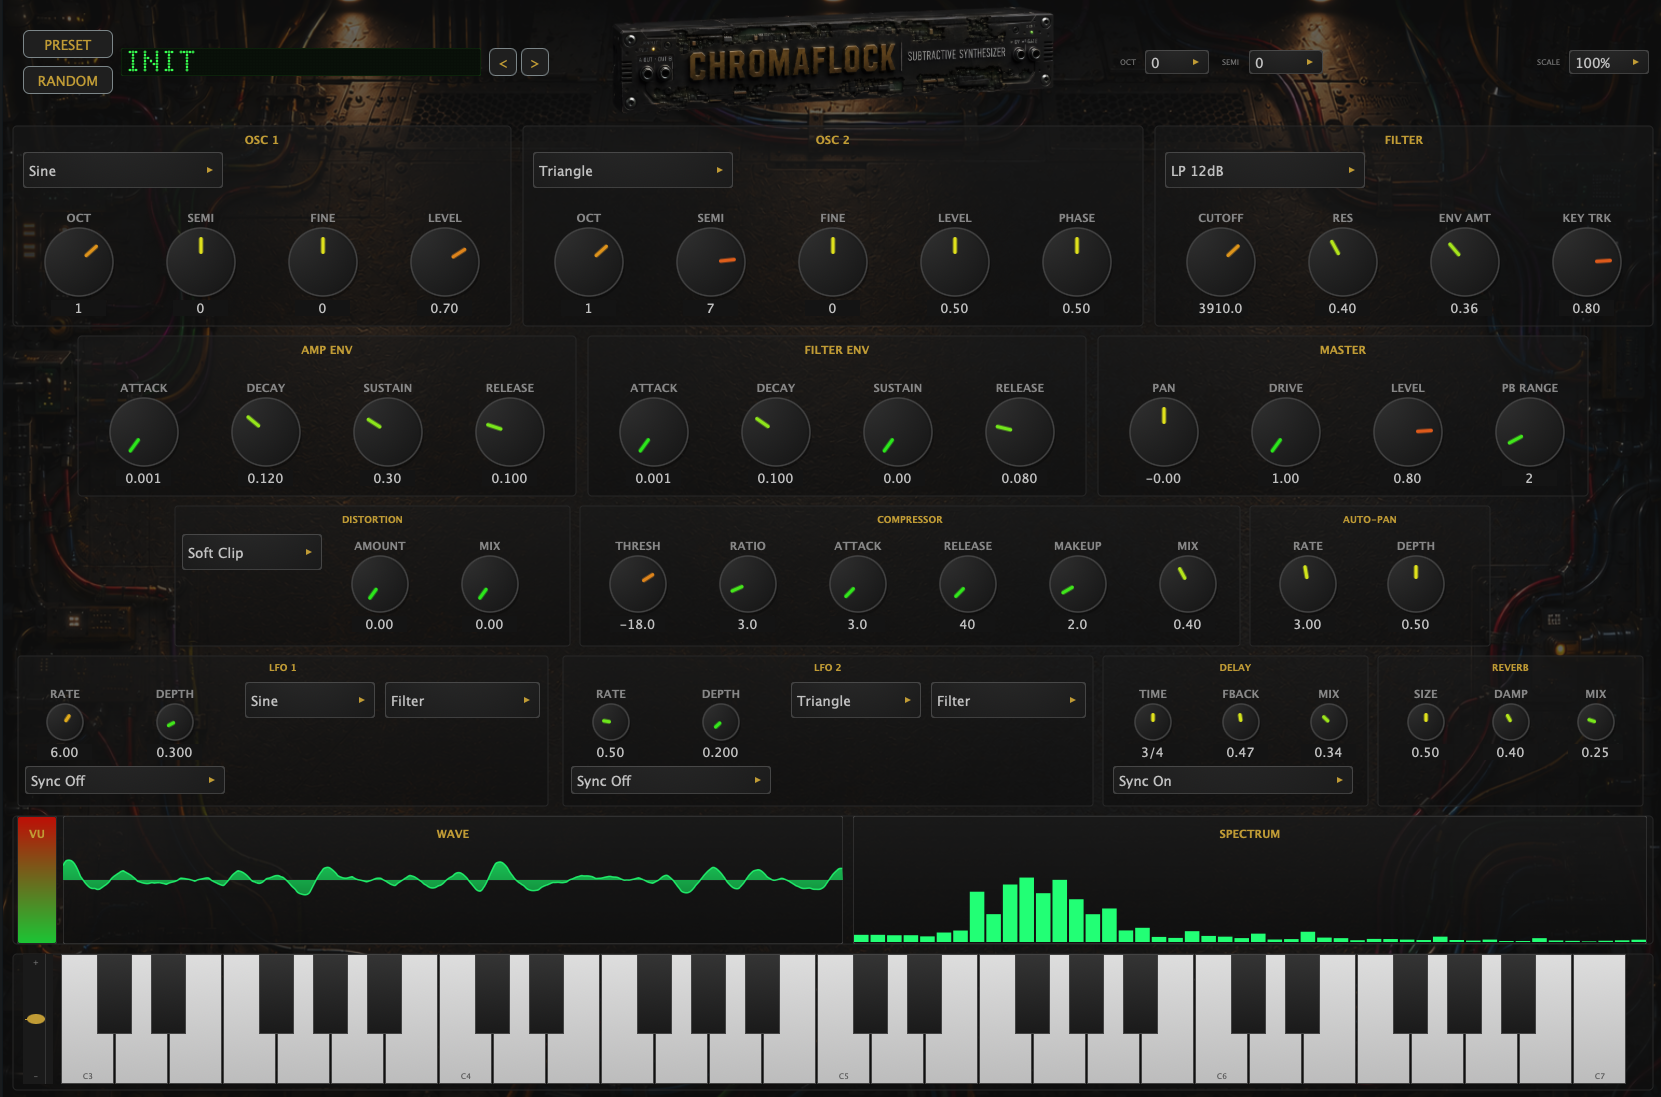Click the PB RANGE knob
The height and width of the screenshot is (1097, 1661).
1530,432
